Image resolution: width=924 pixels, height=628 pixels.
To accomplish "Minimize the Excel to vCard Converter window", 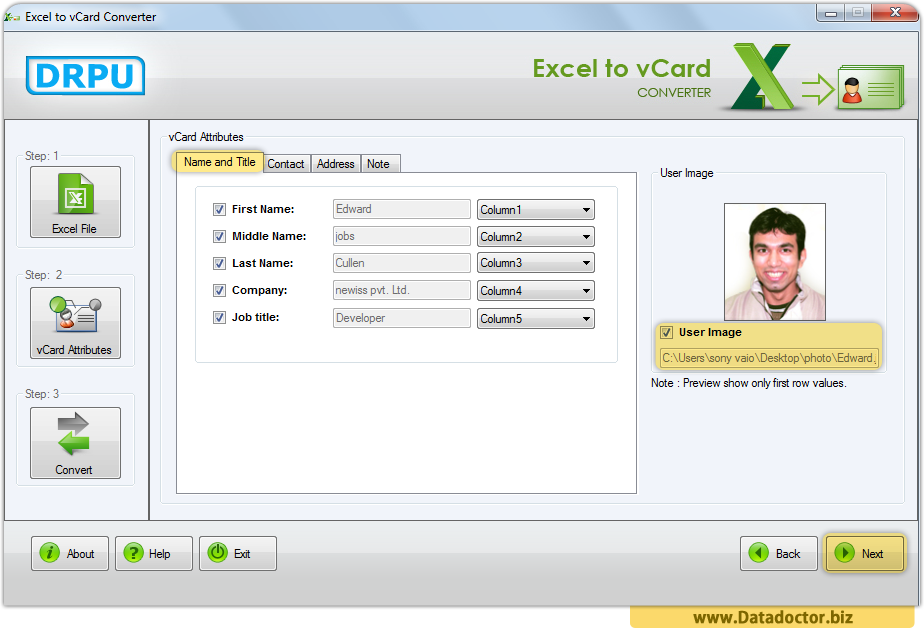I will pyautogui.click(x=831, y=13).
